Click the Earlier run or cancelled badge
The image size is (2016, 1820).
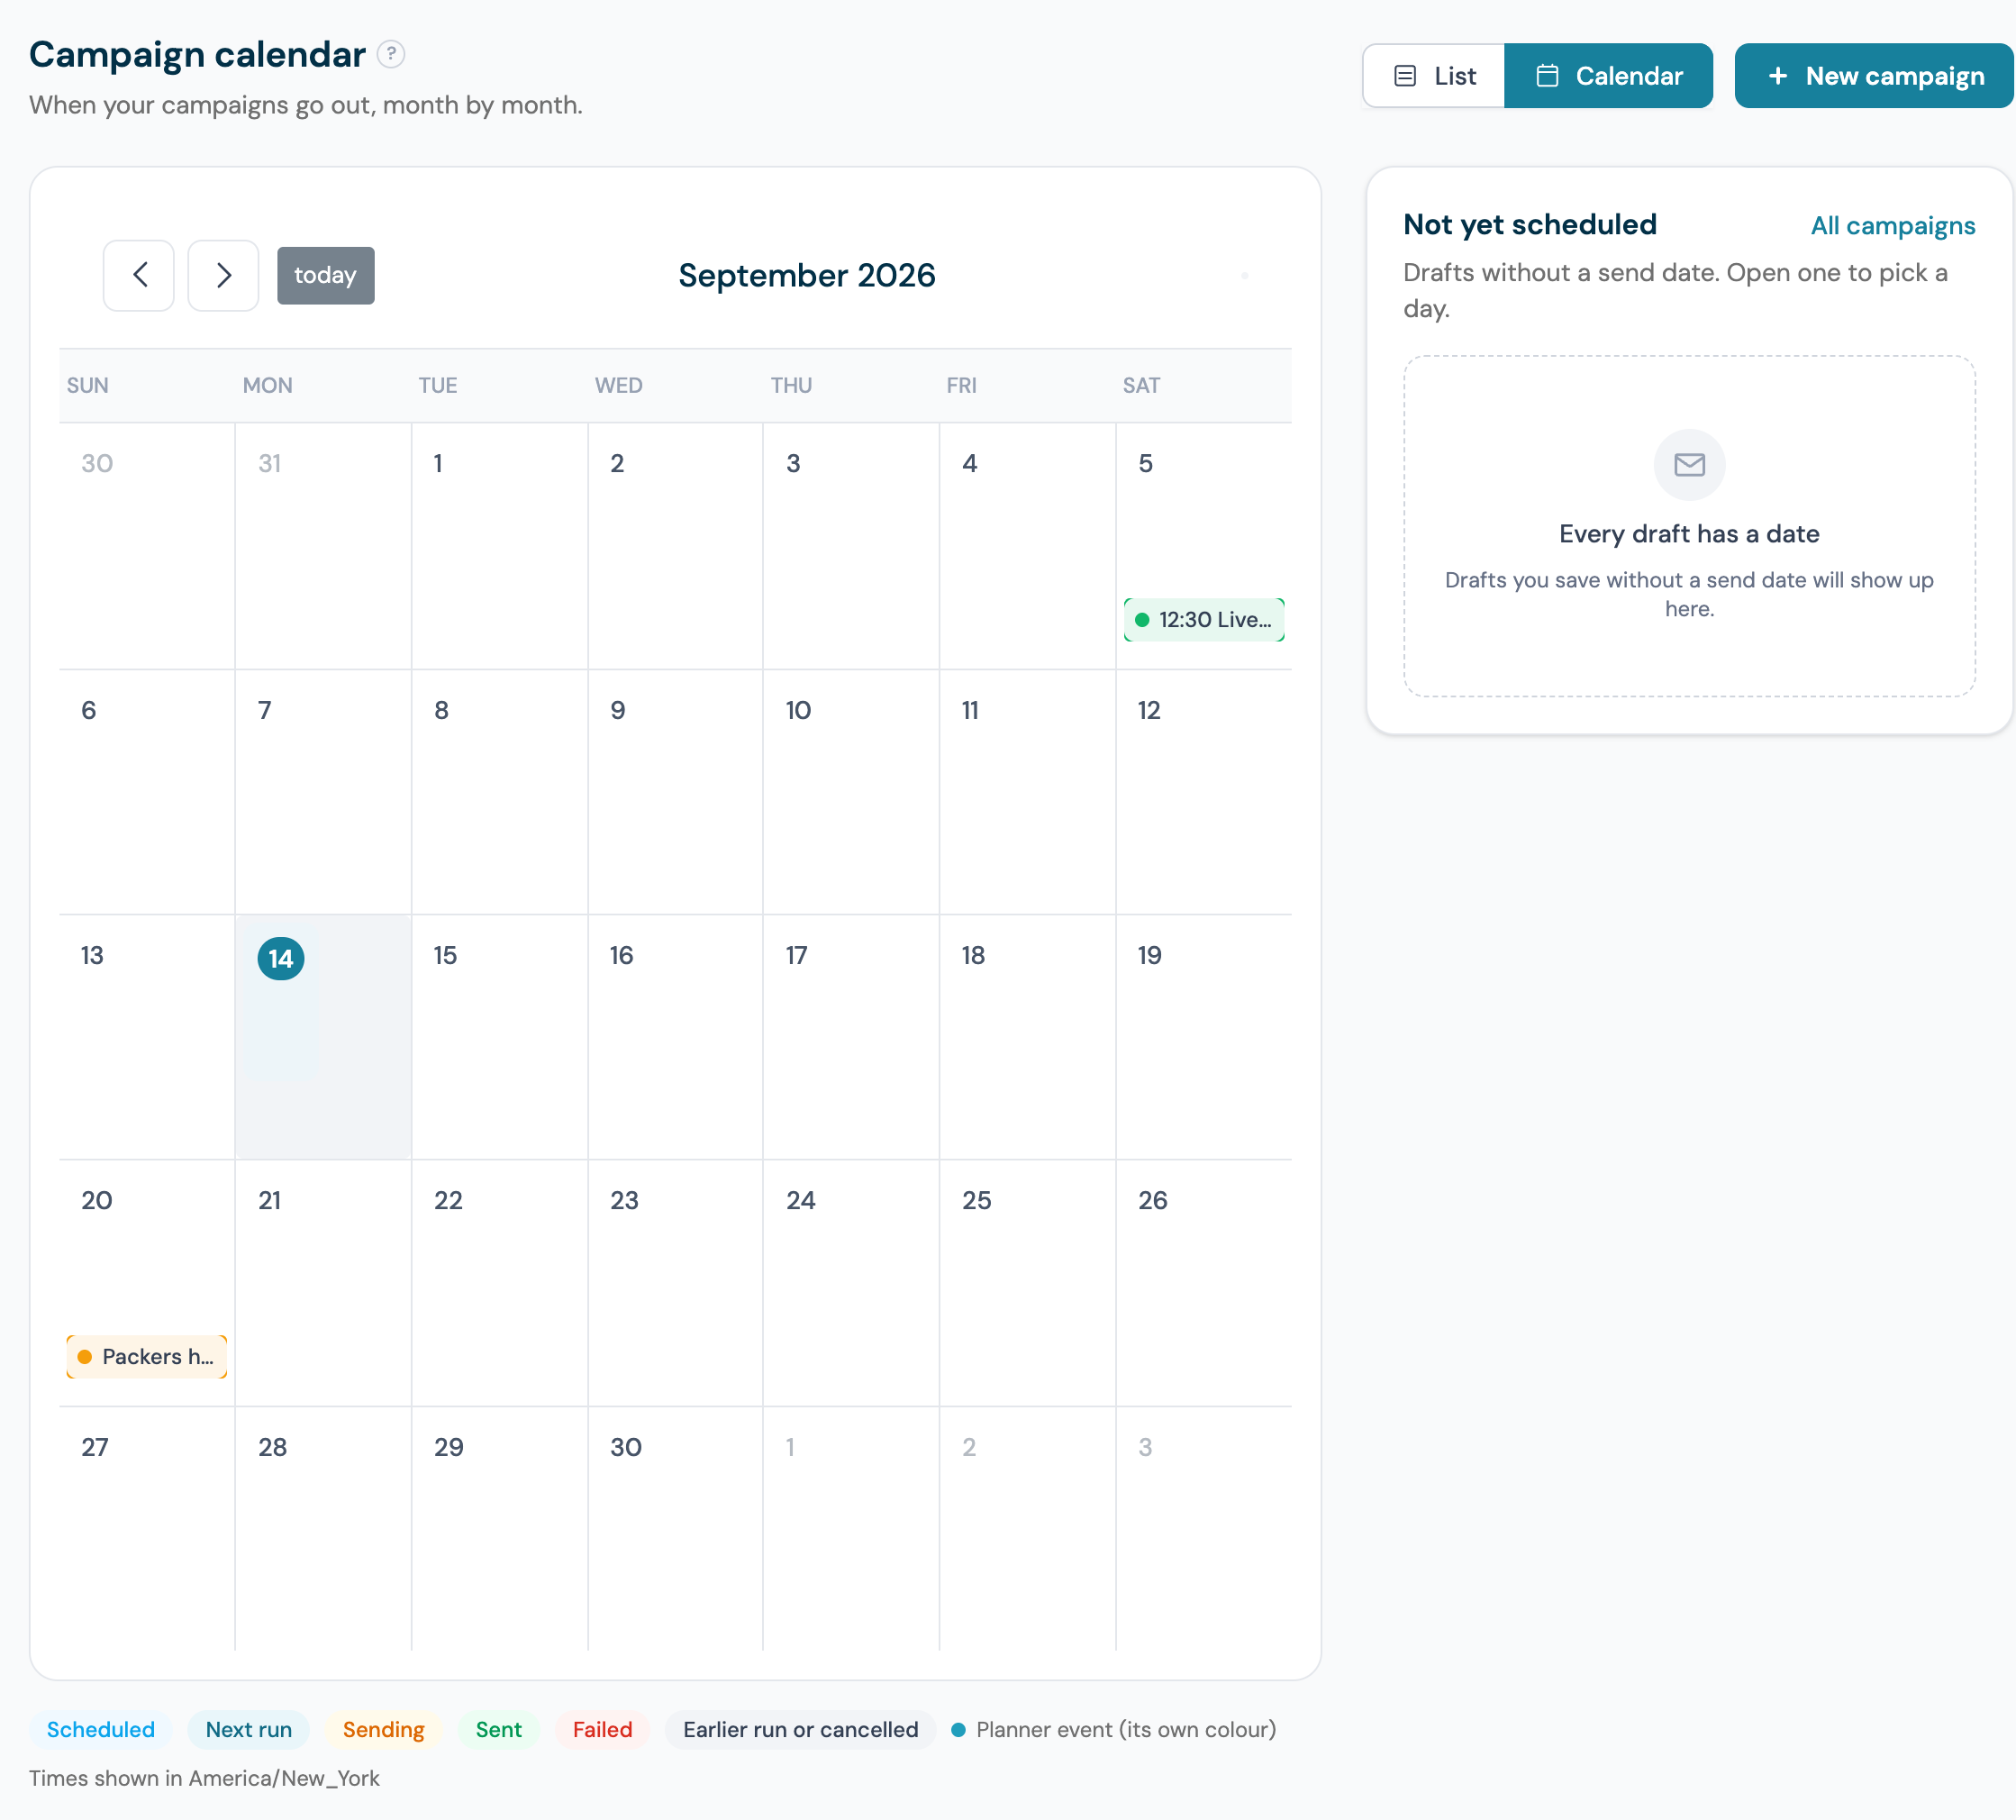click(x=800, y=1730)
